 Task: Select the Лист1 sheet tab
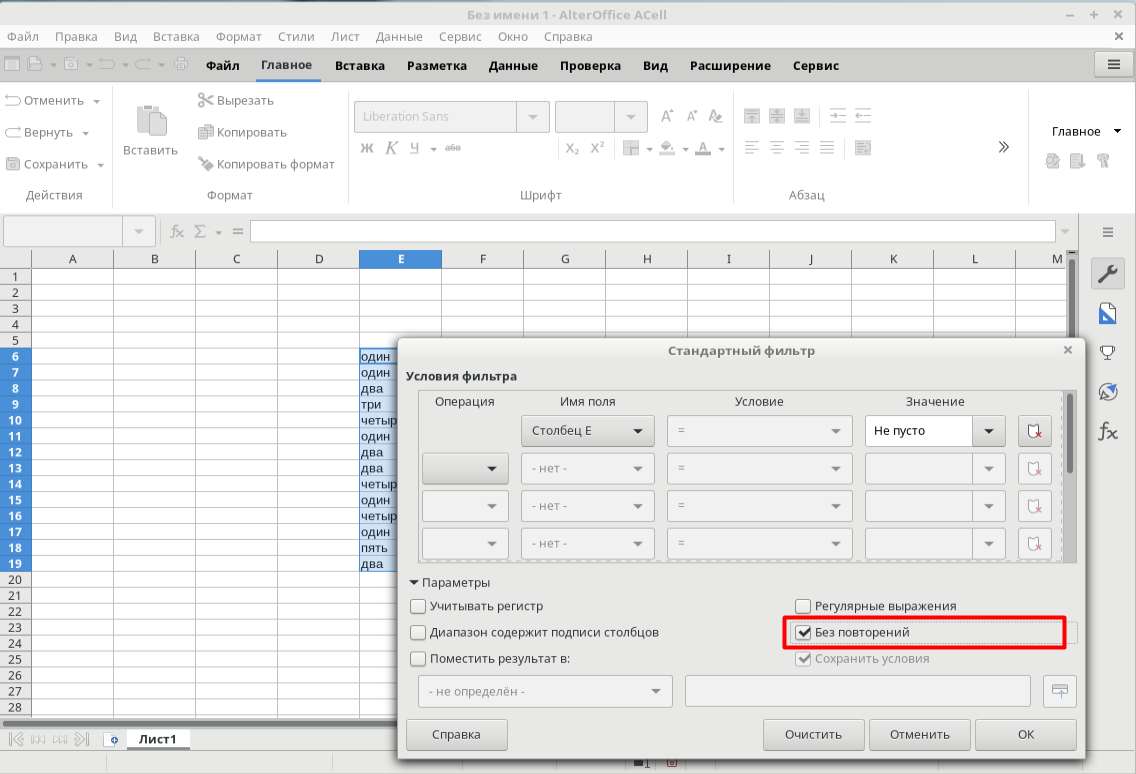(x=157, y=738)
